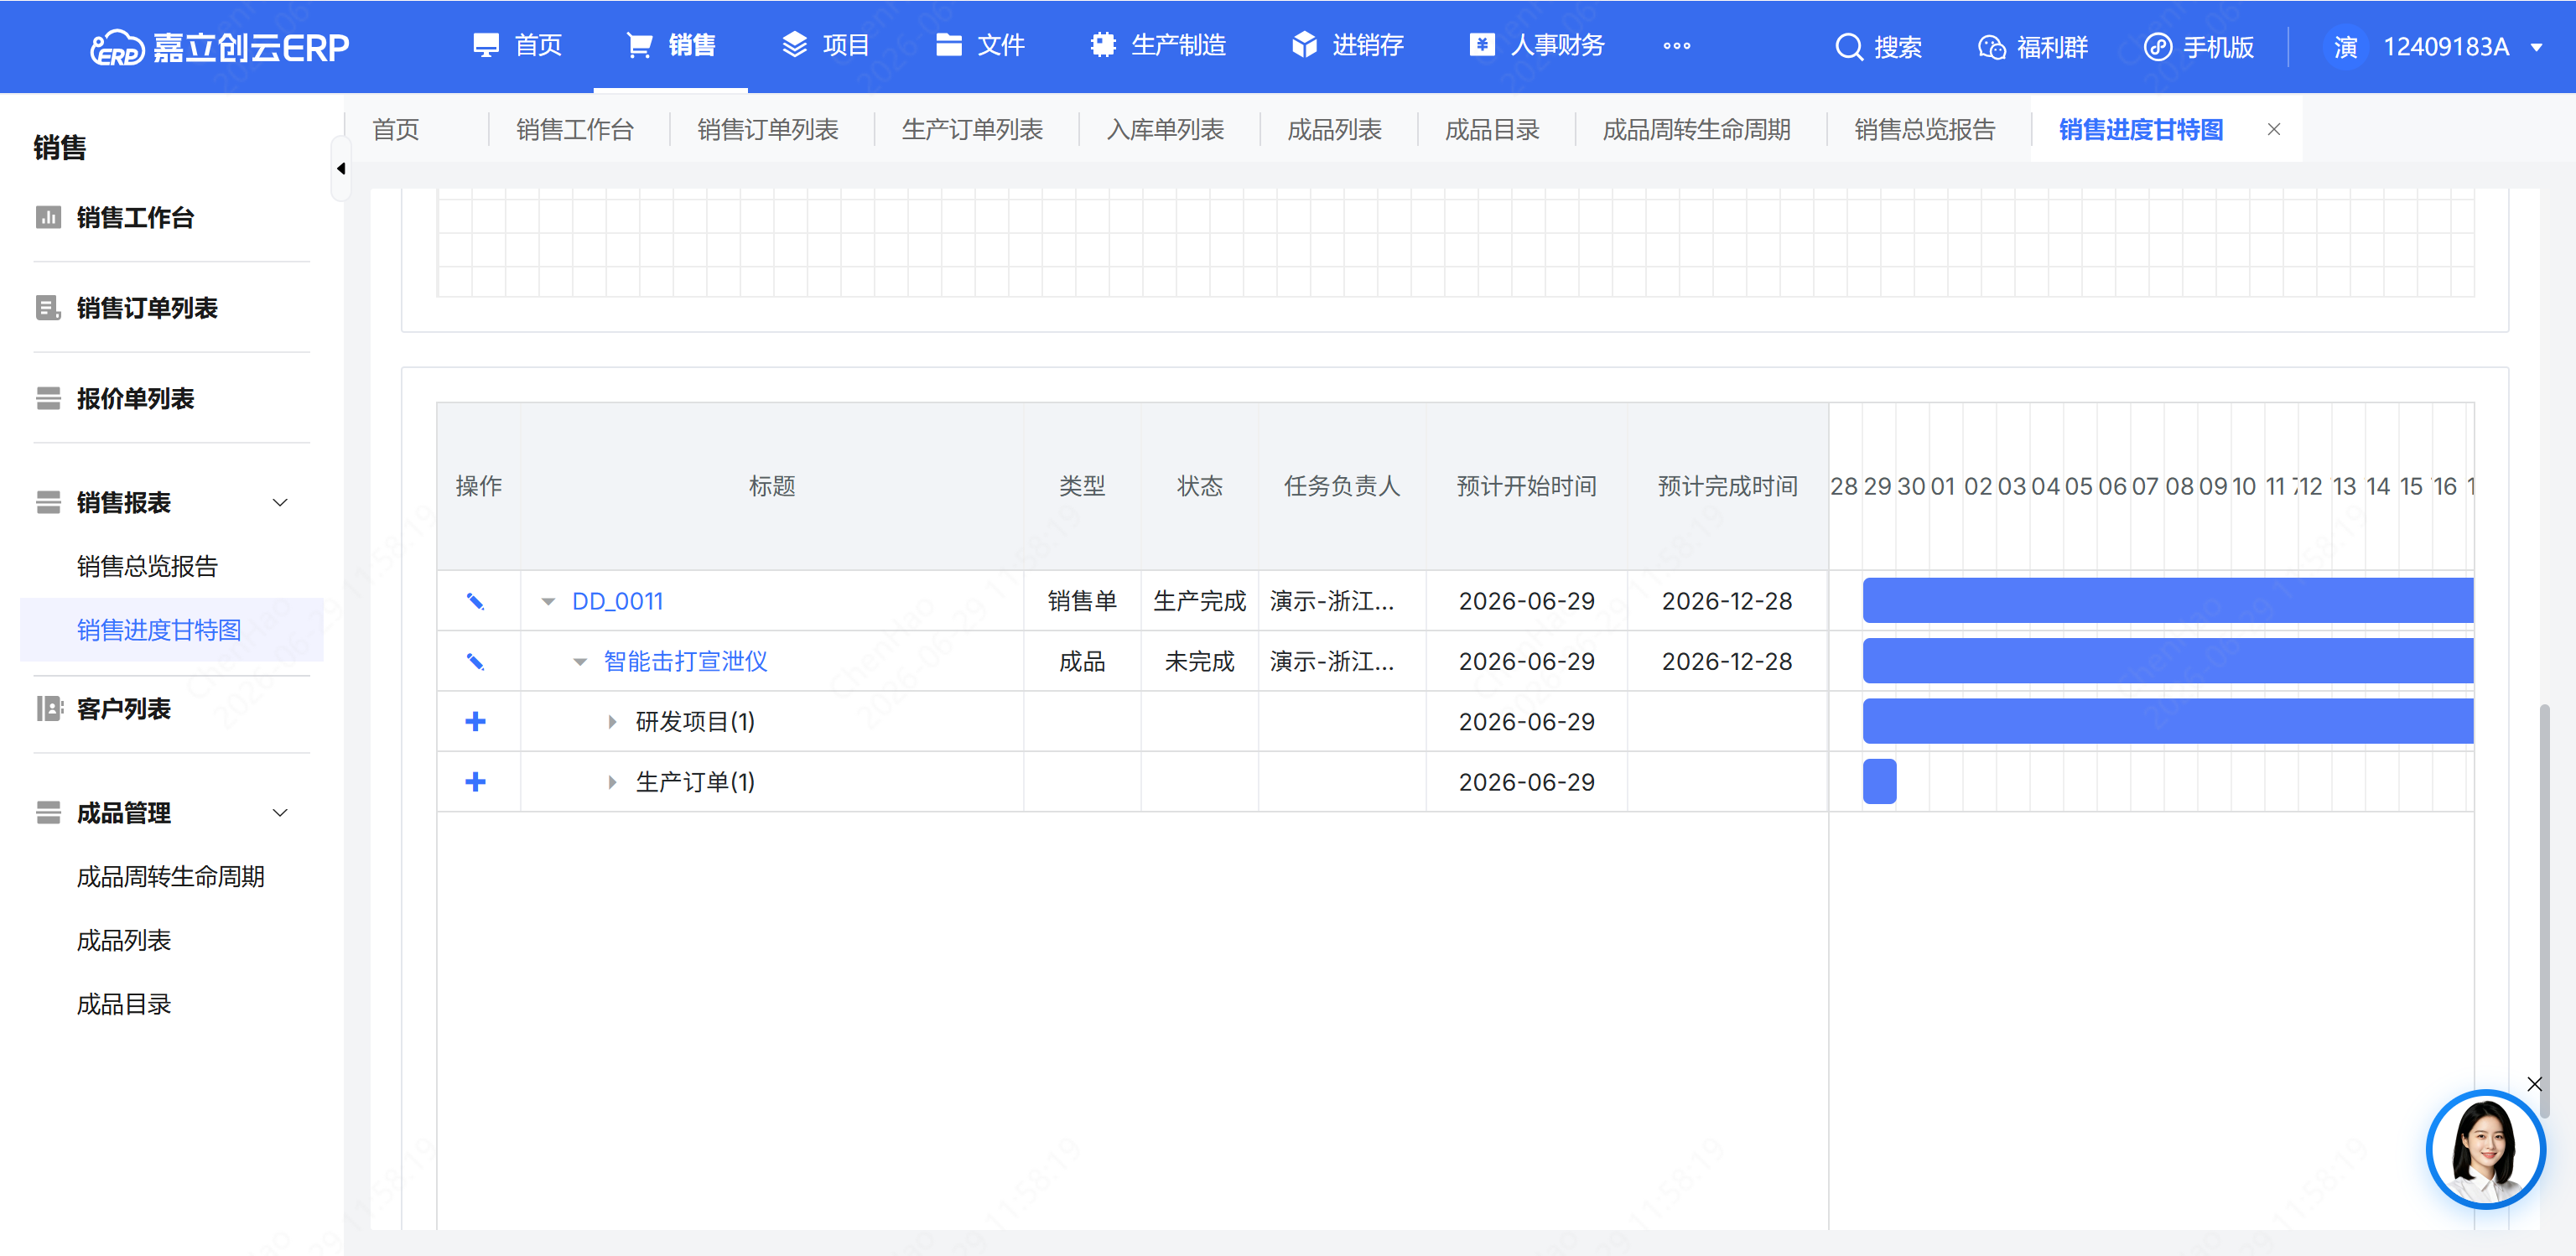Switch to the 销售订单列表 tab

click(768, 130)
